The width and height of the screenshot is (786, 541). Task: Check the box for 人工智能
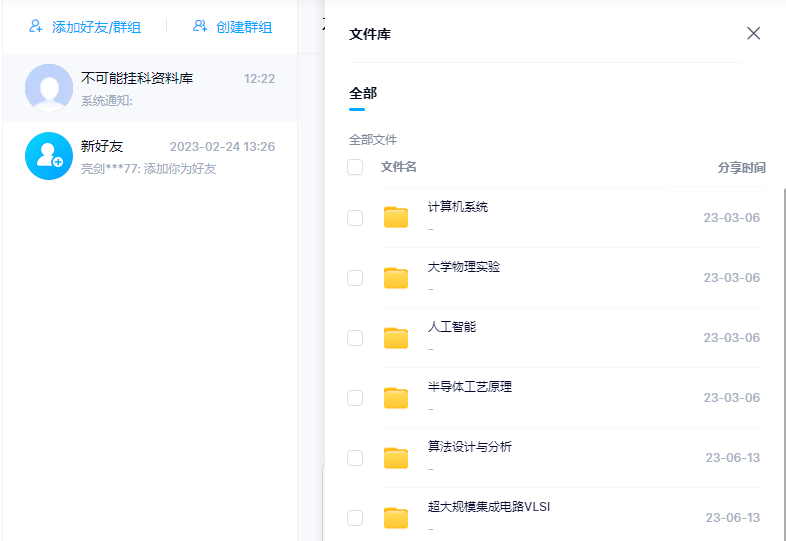pyautogui.click(x=355, y=338)
